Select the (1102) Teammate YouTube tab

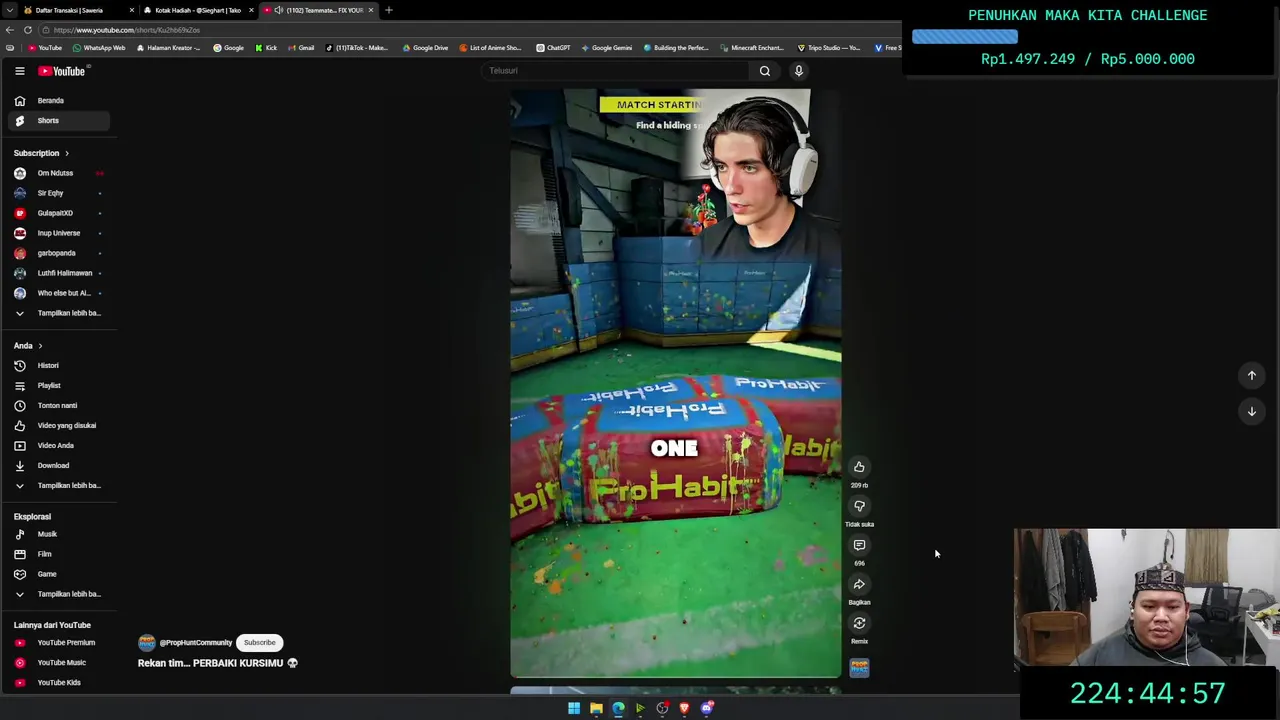pos(318,10)
